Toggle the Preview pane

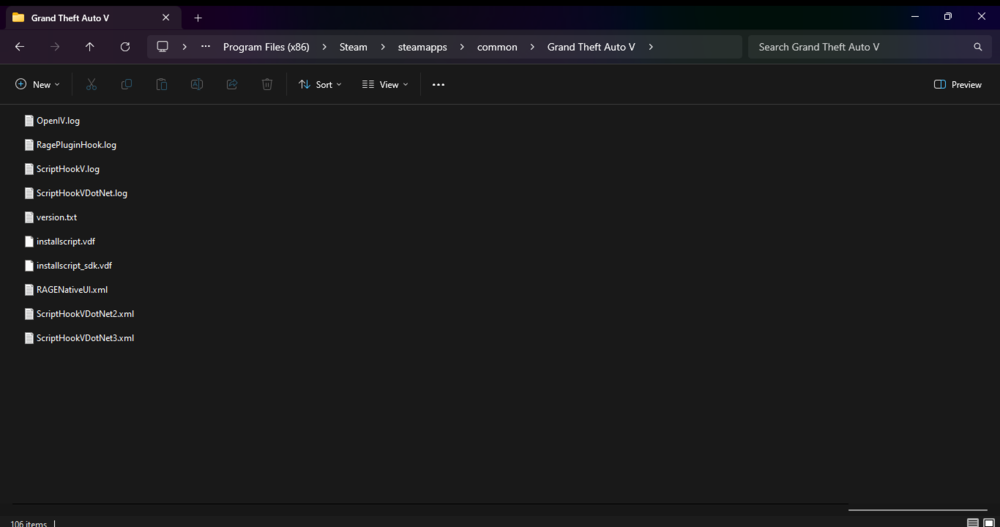click(x=957, y=84)
